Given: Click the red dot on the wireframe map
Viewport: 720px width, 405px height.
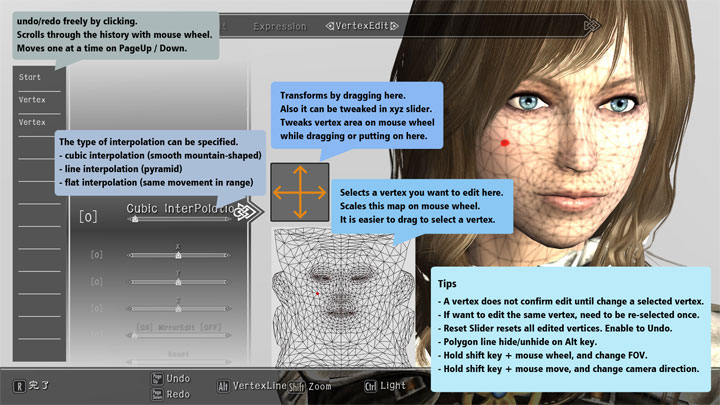Looking at the screenshot, I should tap(317, 293).
